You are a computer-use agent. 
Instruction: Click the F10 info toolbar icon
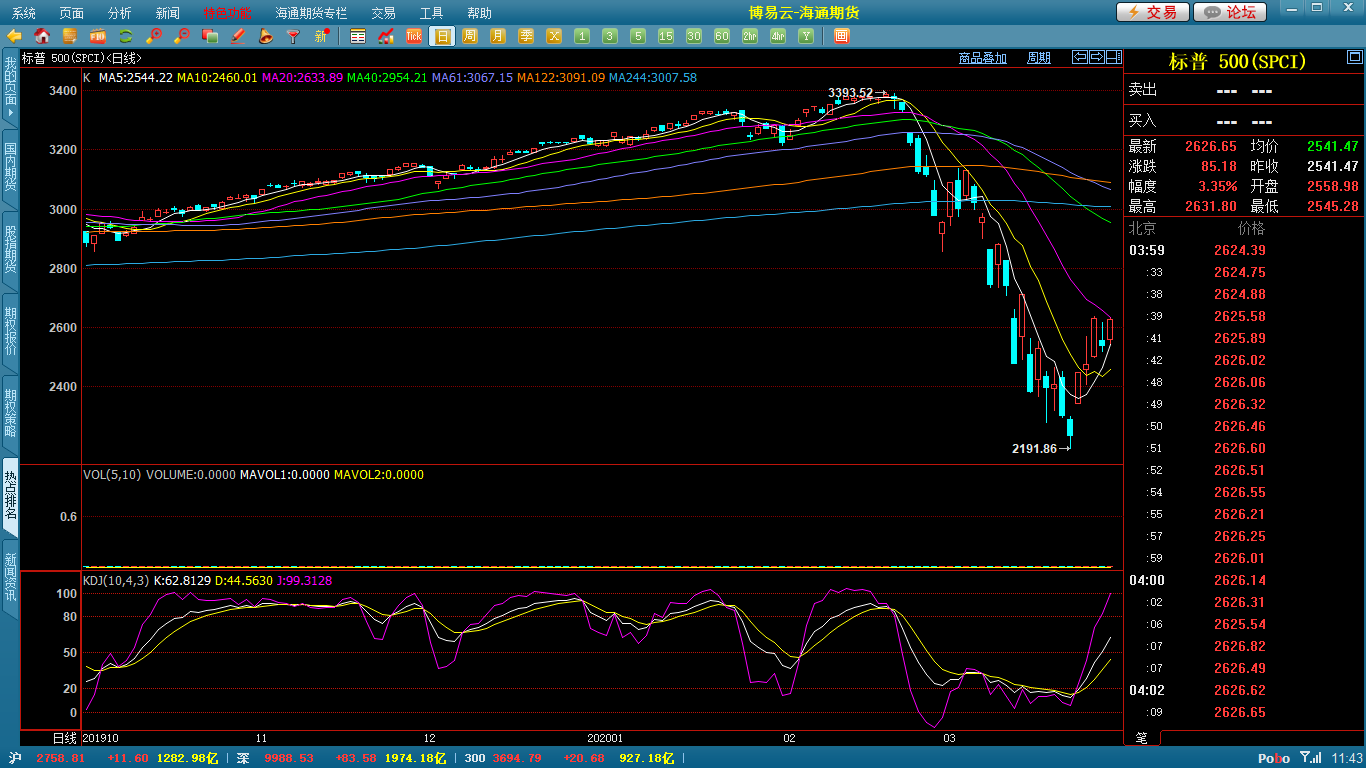pos(98,36)
